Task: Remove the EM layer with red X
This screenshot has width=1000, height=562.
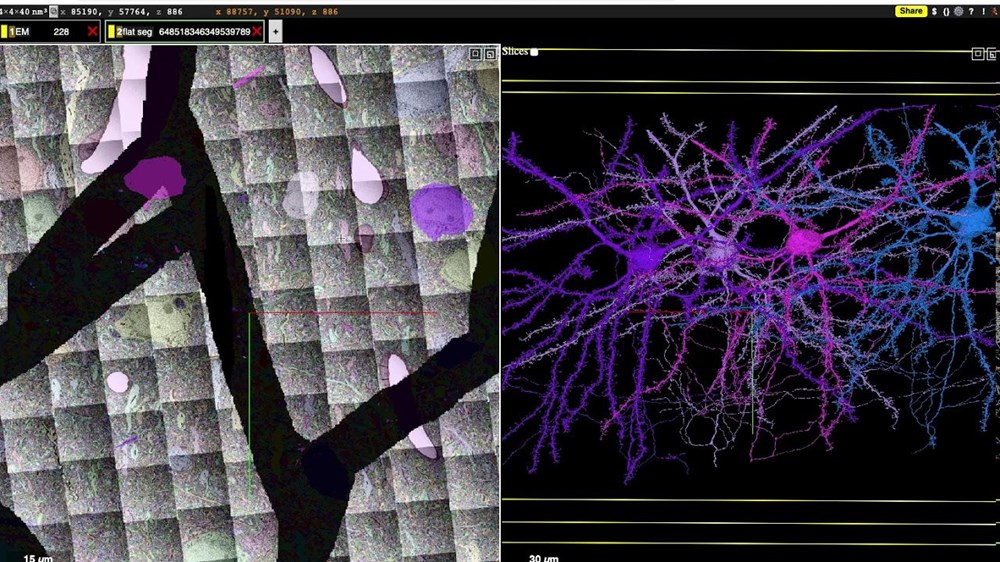Action: 92,32
